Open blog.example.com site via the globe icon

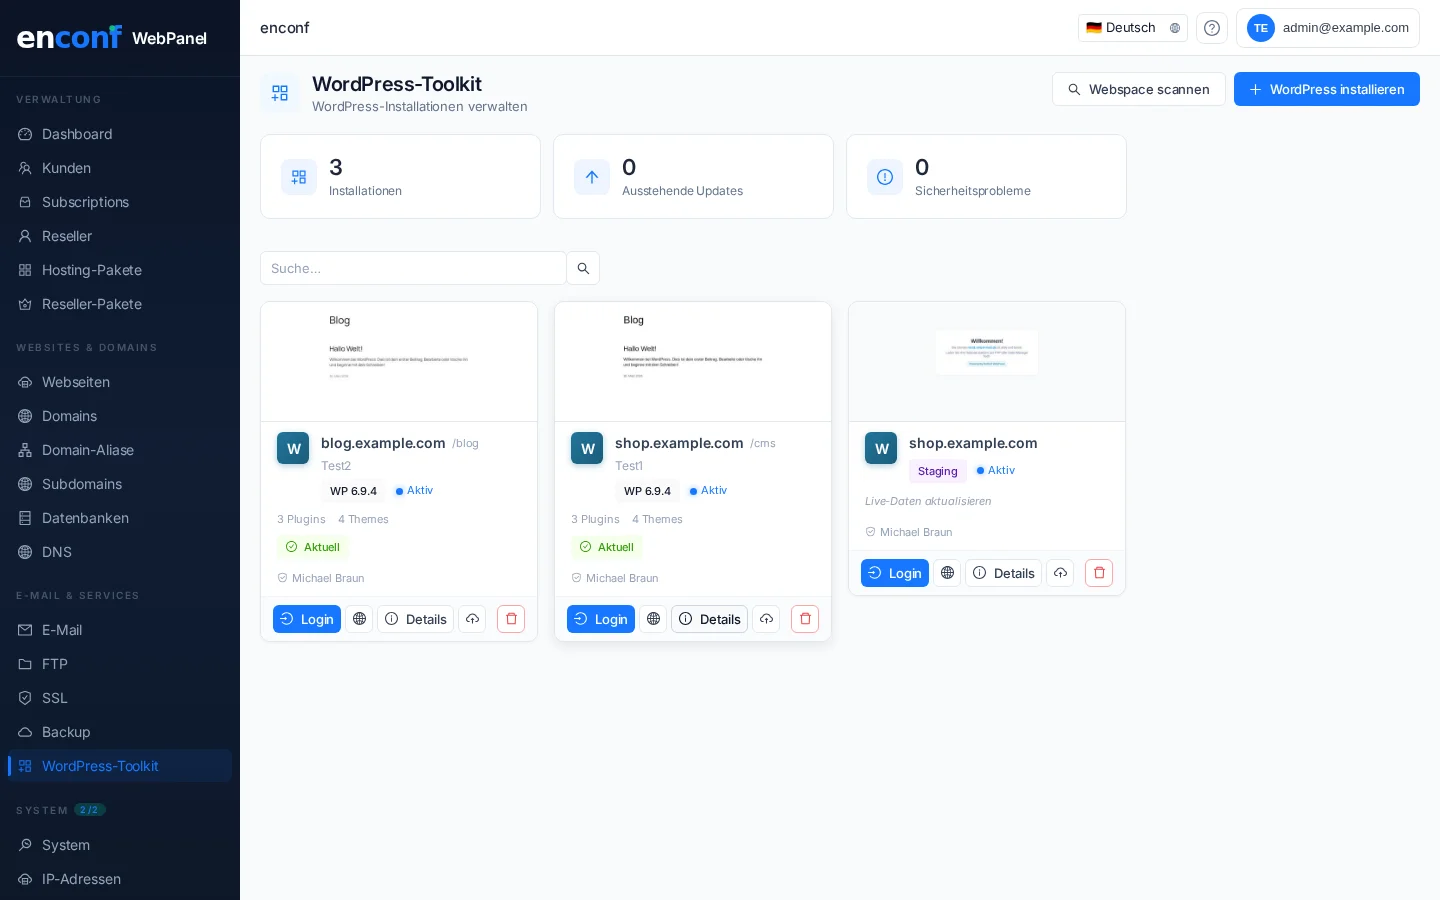point(359,619)
